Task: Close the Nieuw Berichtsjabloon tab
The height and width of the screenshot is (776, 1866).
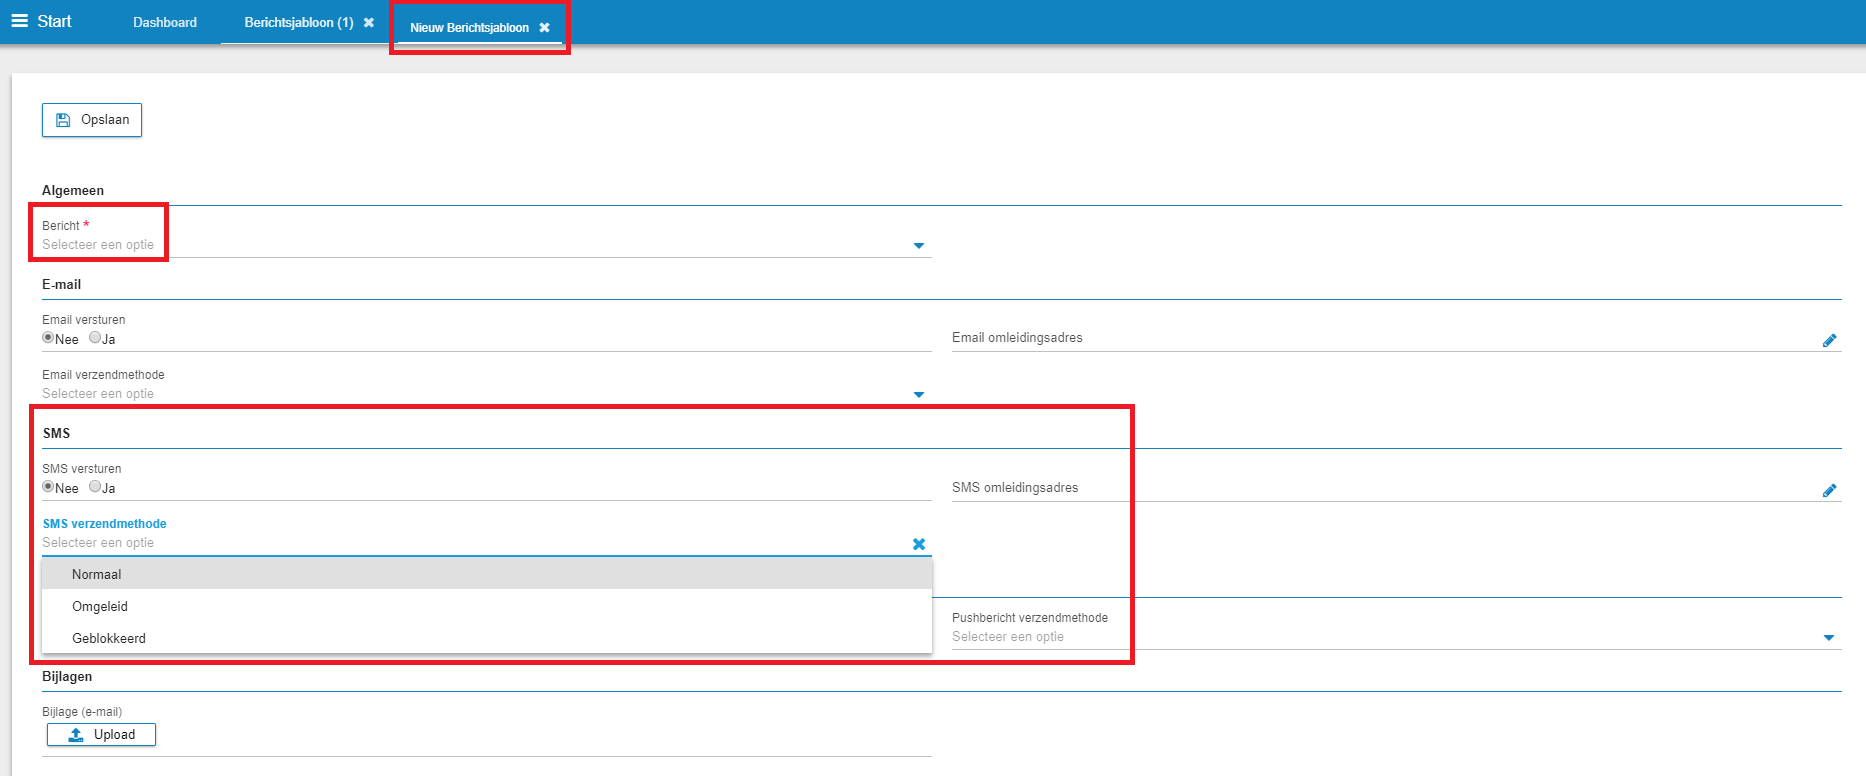Action: click(544, 28)
